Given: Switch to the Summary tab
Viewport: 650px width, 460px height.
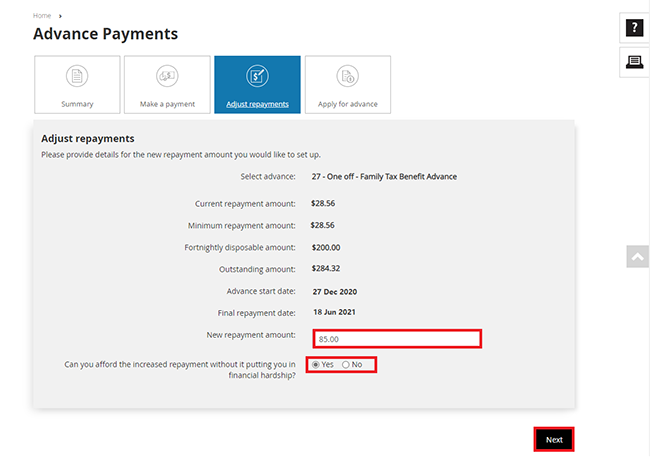Looking at the screenshot, I should 77,85.
